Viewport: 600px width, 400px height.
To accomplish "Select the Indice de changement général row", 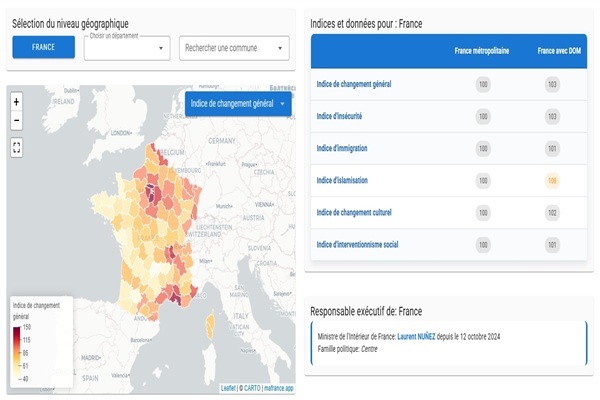I will click(353, 84).
